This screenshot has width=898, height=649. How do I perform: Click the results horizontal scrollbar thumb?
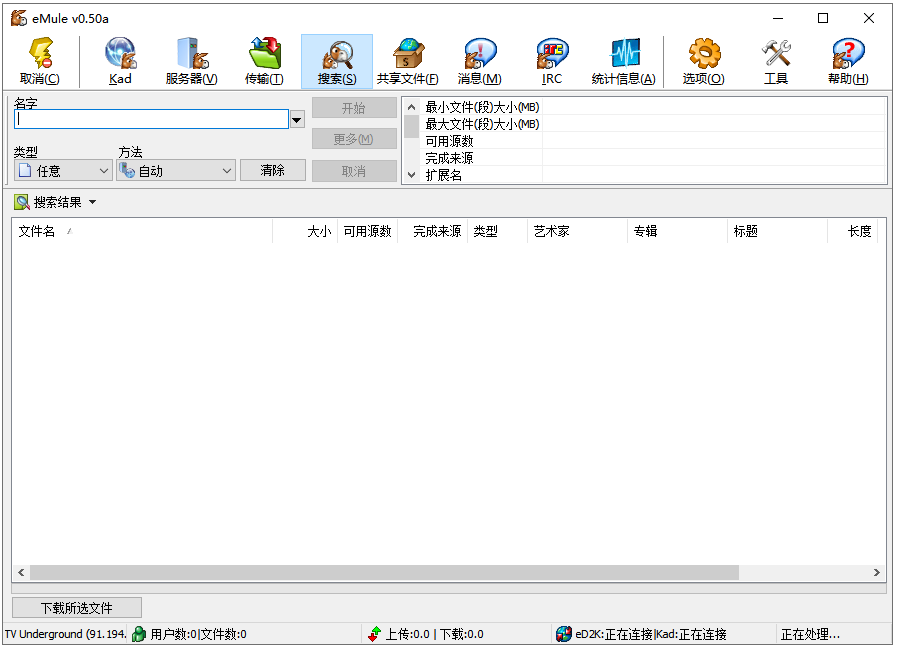(384, 572)
